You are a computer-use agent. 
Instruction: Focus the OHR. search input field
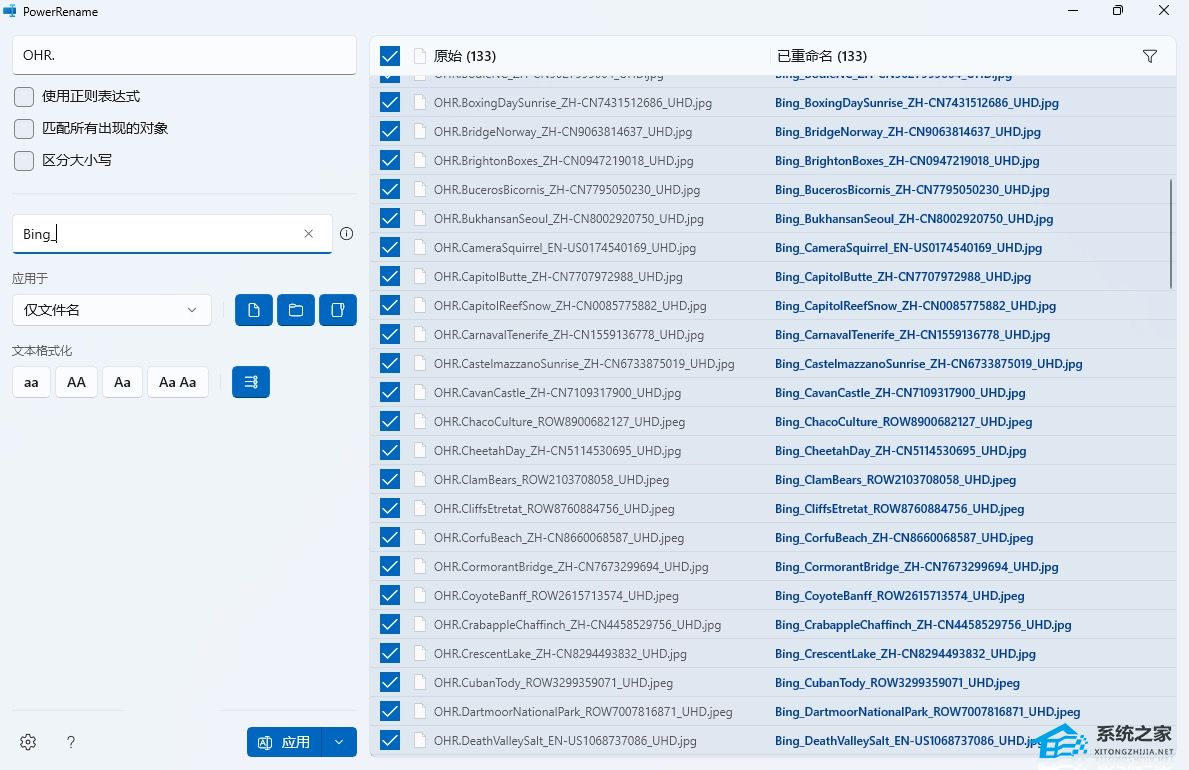click(184, 55)
